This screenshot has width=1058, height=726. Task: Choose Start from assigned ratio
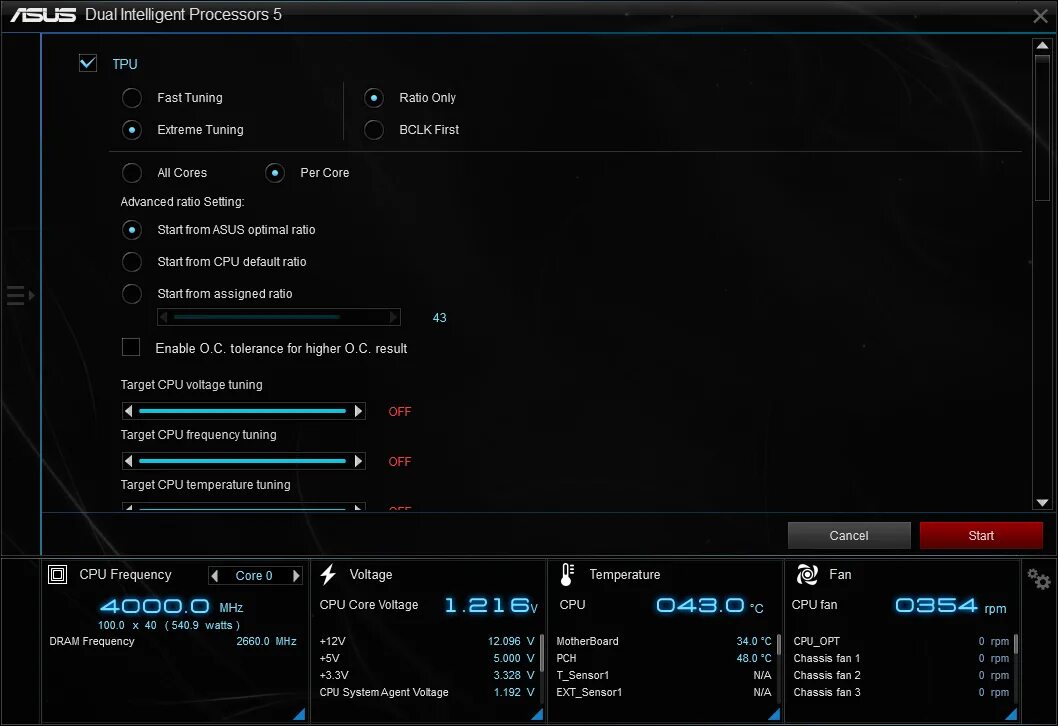coord(132,294)
